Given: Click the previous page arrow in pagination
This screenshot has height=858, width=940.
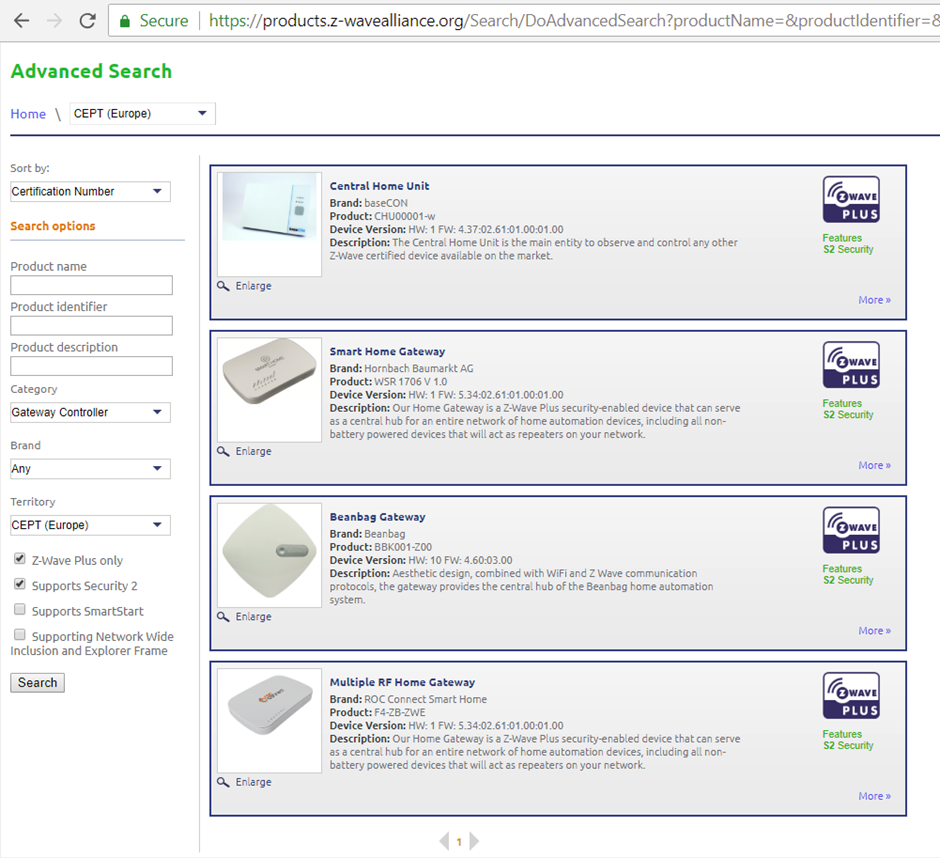Looking at the screenshot, I should click(444, 841).
